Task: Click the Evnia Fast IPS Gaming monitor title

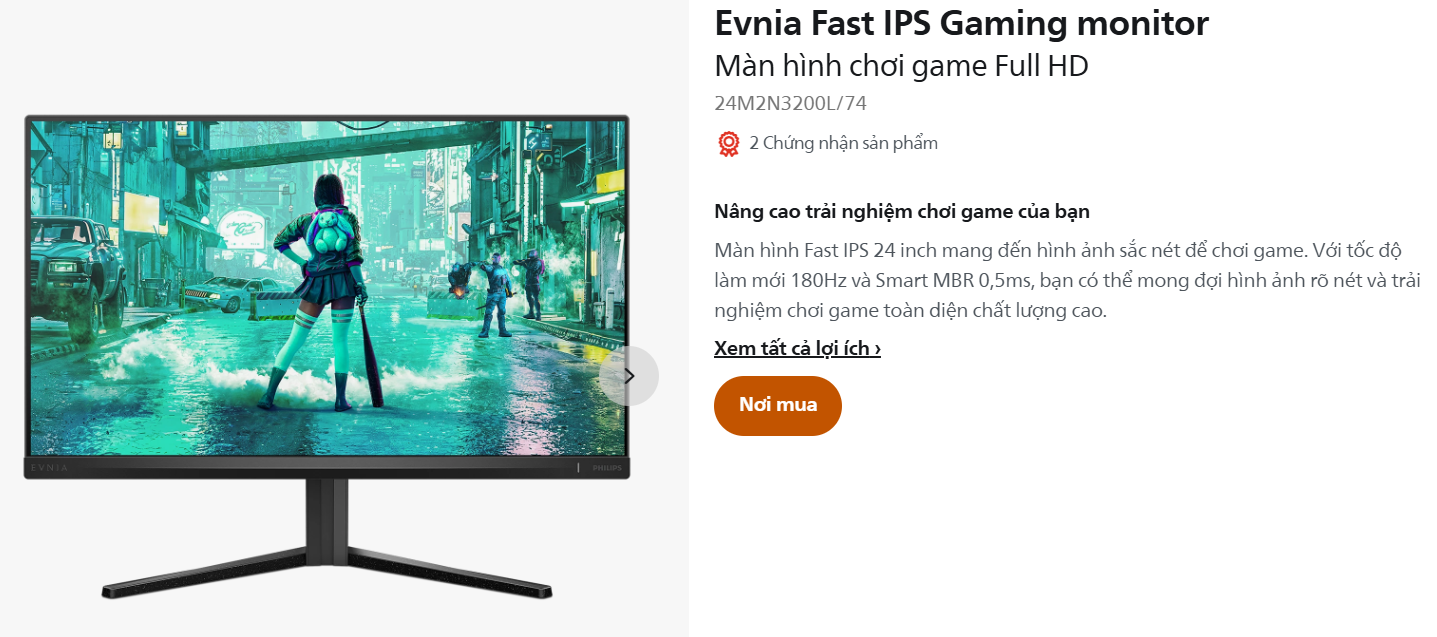Action: [x=962, y=24]
